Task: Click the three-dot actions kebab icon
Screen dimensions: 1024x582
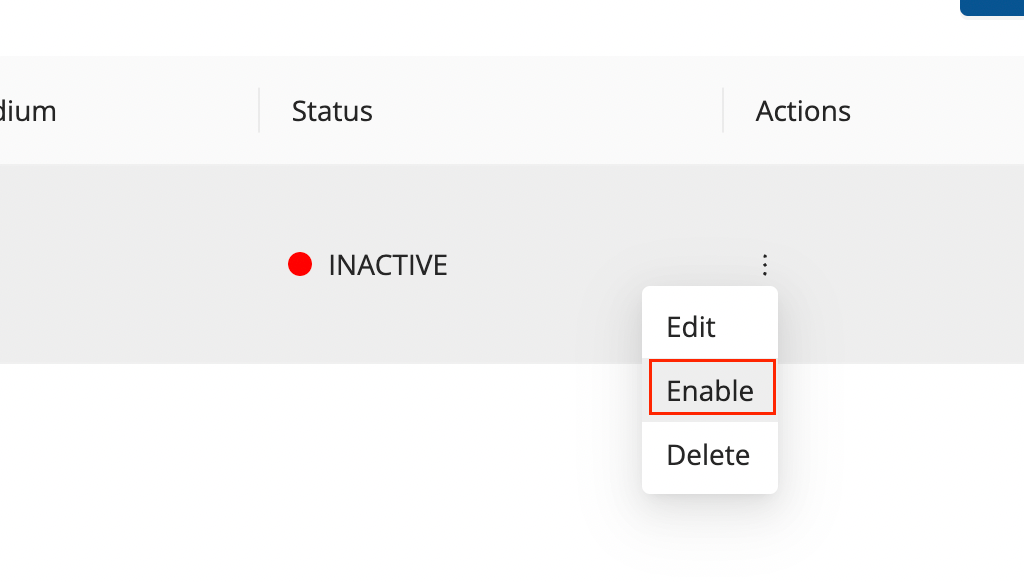Action: (x=765, y=265)
